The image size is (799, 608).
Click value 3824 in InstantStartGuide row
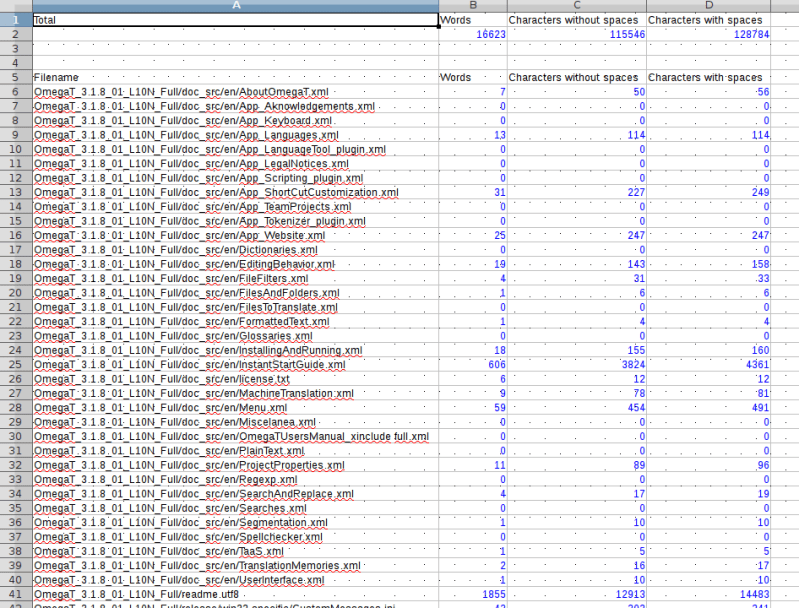point(577,364)
